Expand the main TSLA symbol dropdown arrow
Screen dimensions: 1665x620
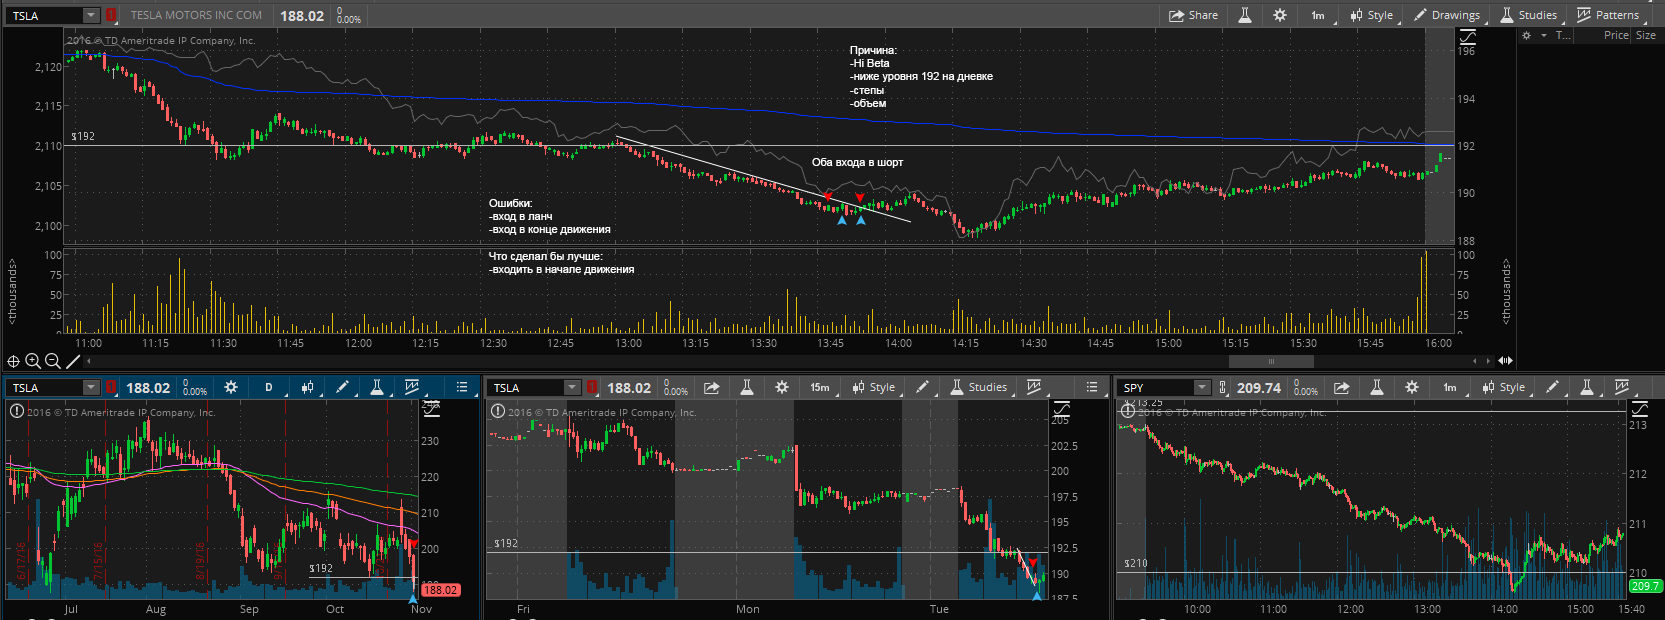[x=91, y=15]
